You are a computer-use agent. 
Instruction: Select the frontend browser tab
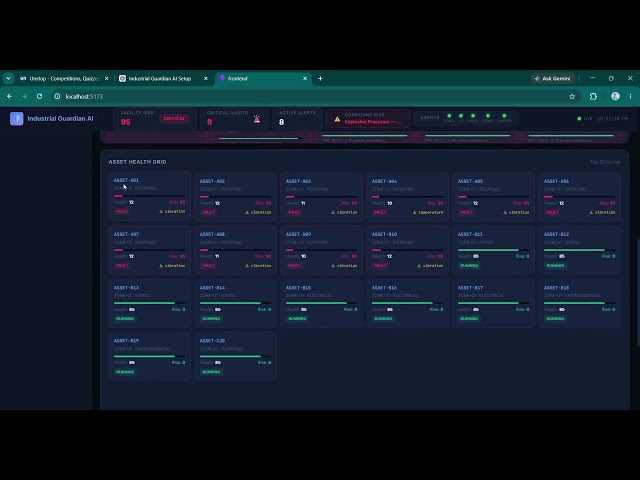click(263, 78)
